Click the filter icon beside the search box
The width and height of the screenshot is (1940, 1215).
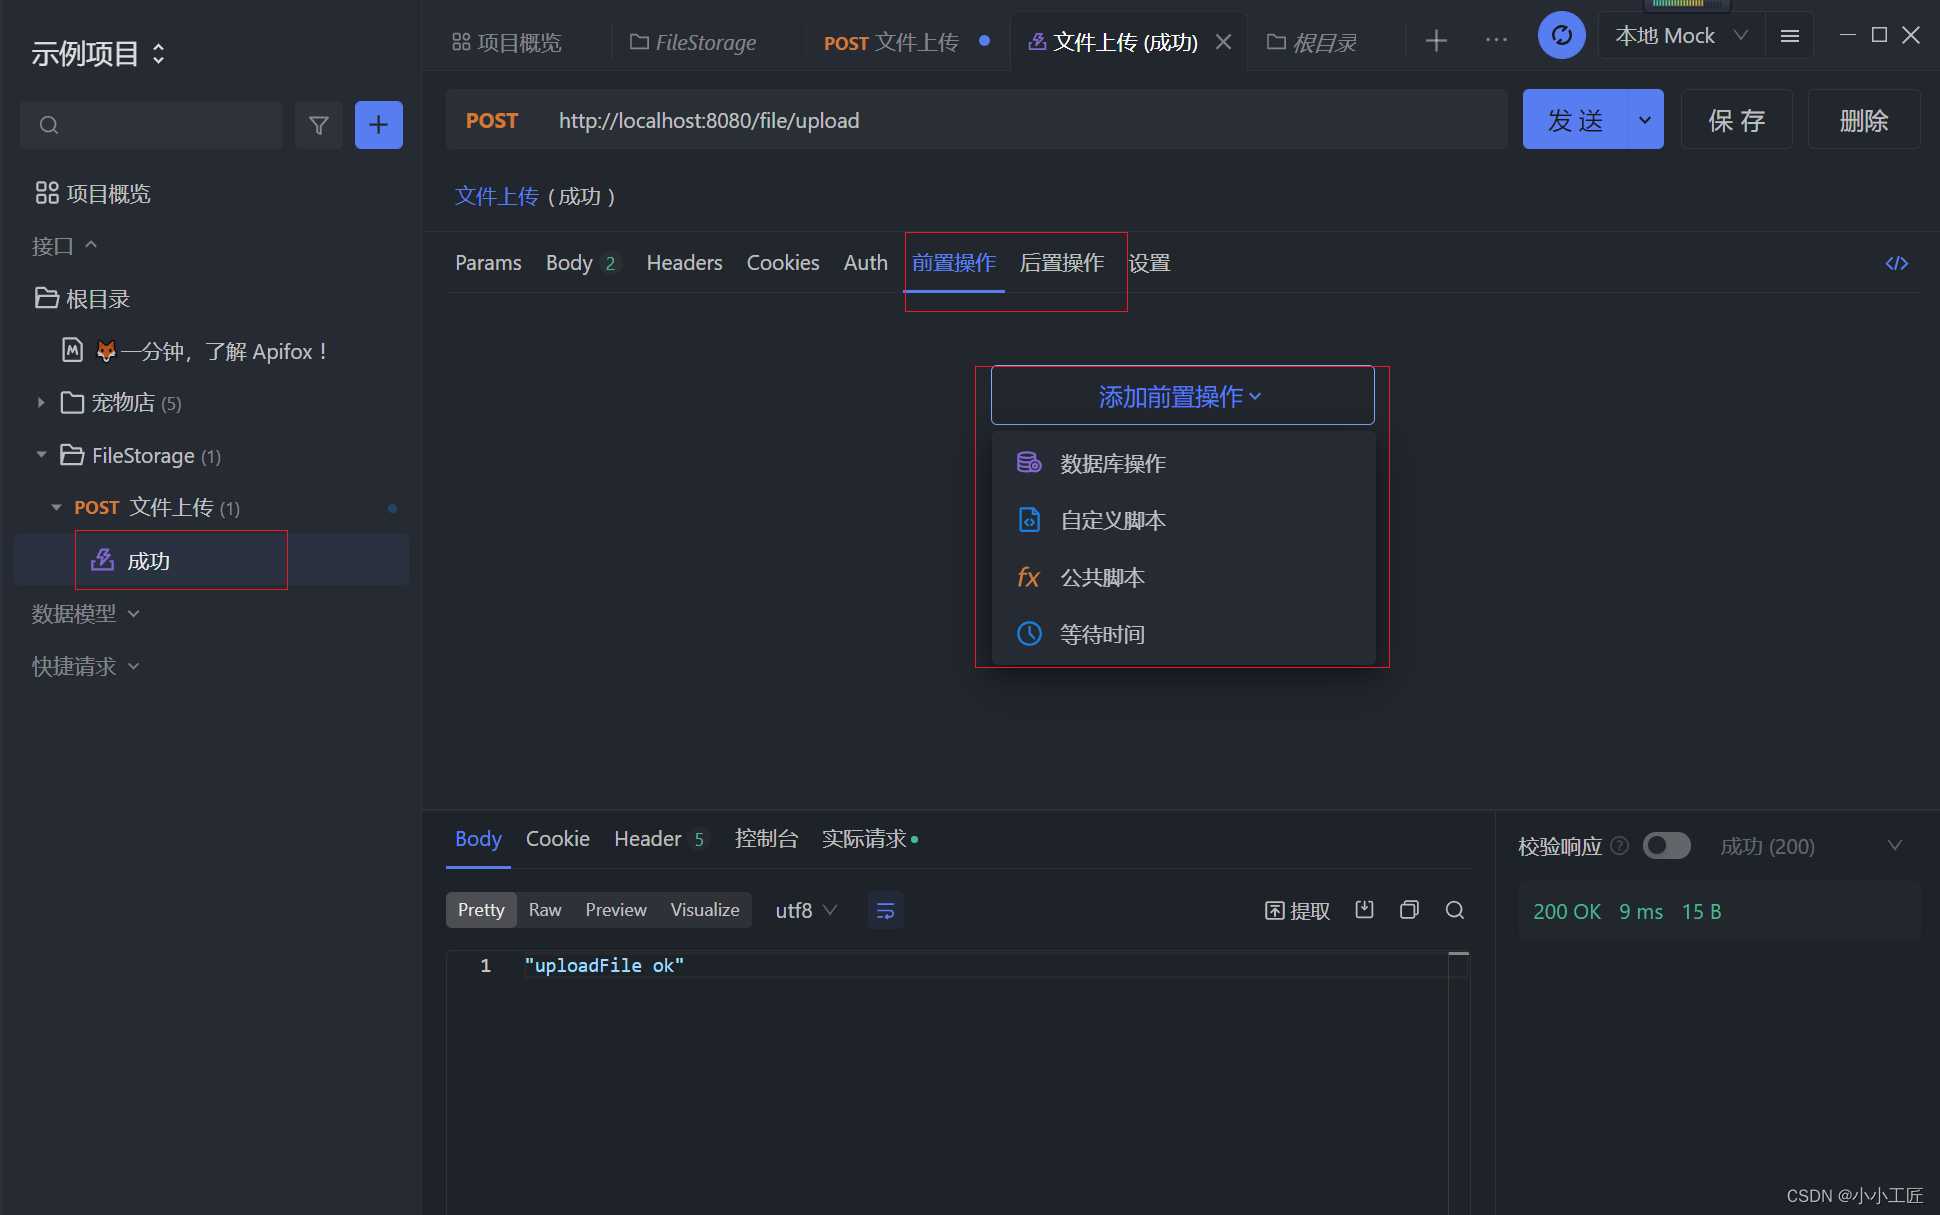coord(318,125)
